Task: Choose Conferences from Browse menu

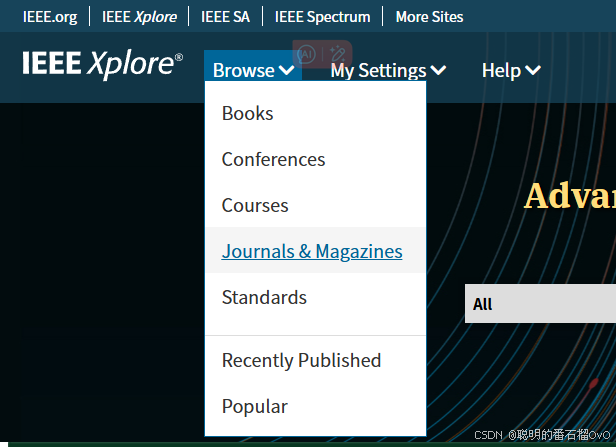Action: point(273,159)
